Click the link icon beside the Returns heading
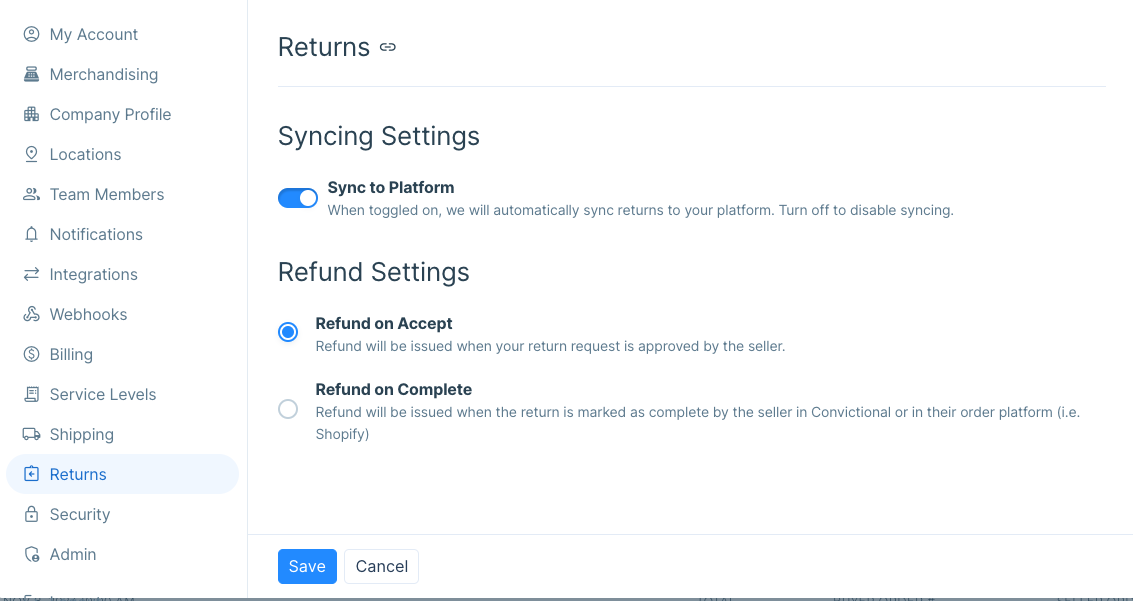Image resolution: width=1133 pixels, height=601 pixels. coord(388,47)
